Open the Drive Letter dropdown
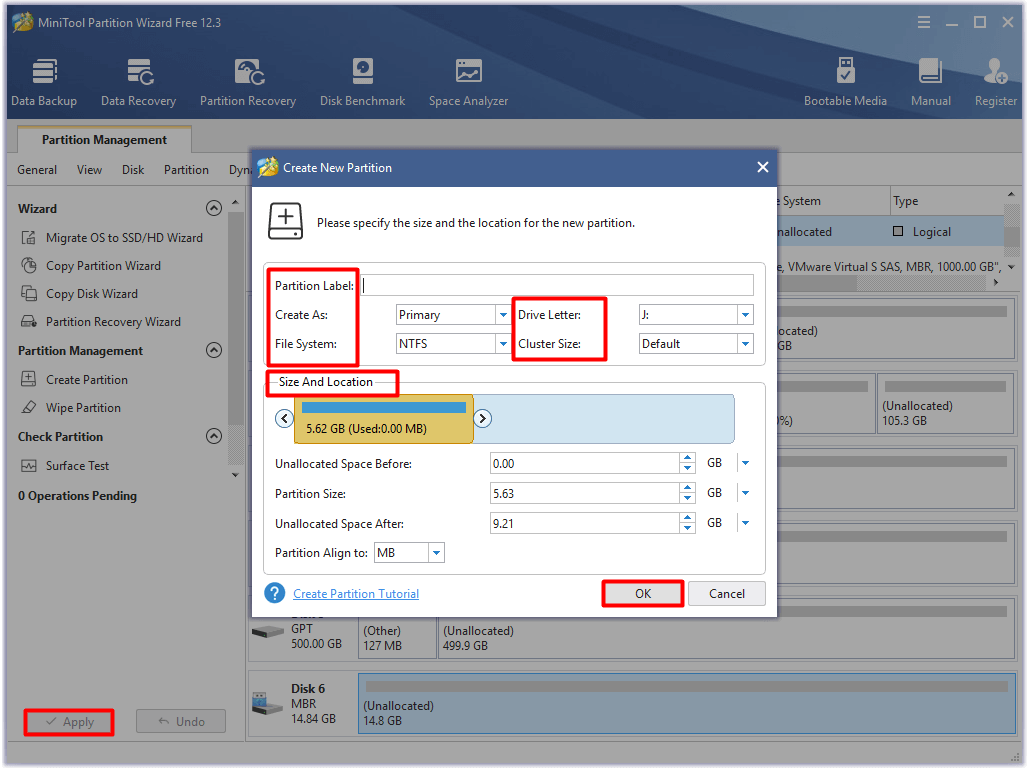Screen dimensions: 1028x768 745,315
